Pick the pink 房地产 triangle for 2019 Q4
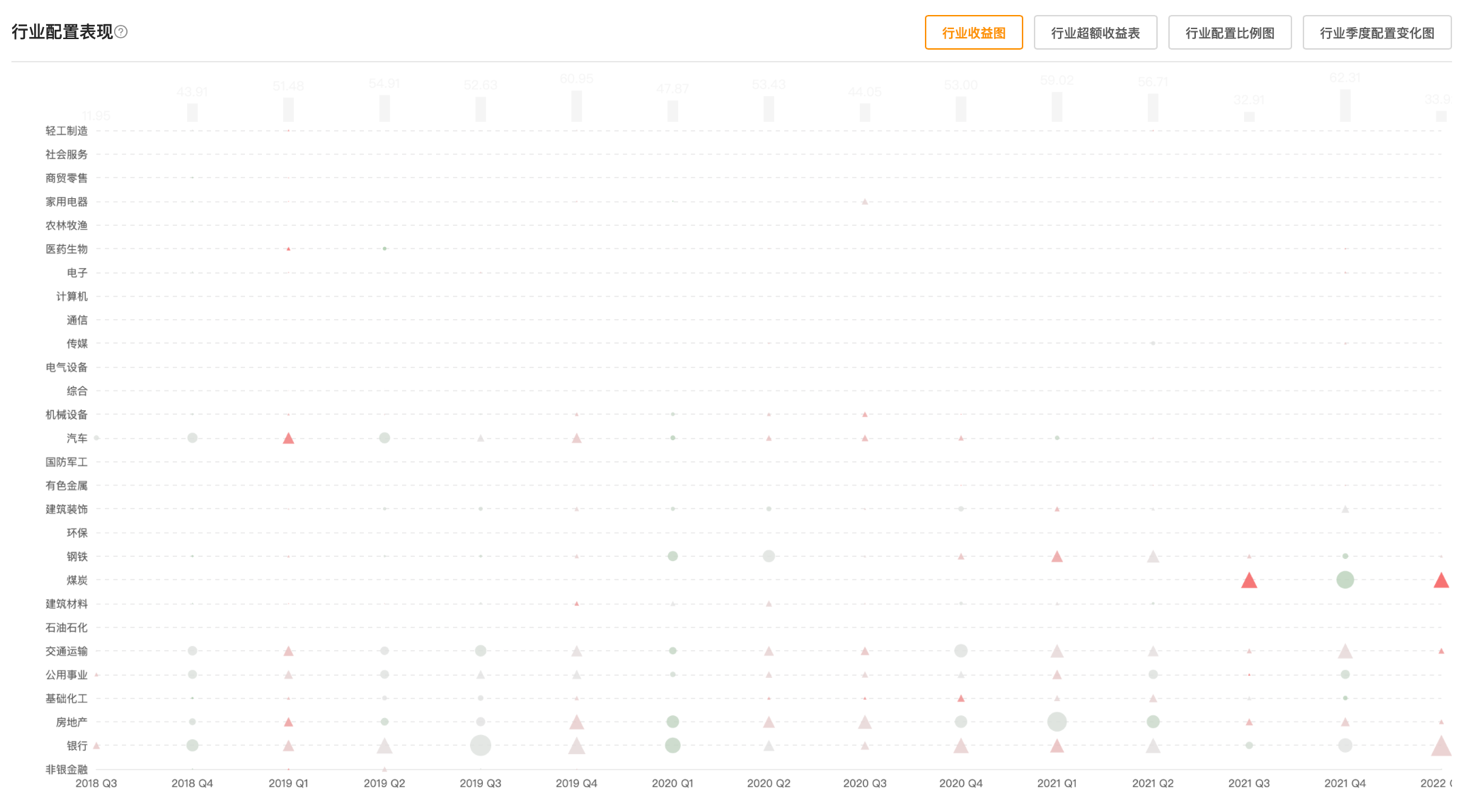 577,722
